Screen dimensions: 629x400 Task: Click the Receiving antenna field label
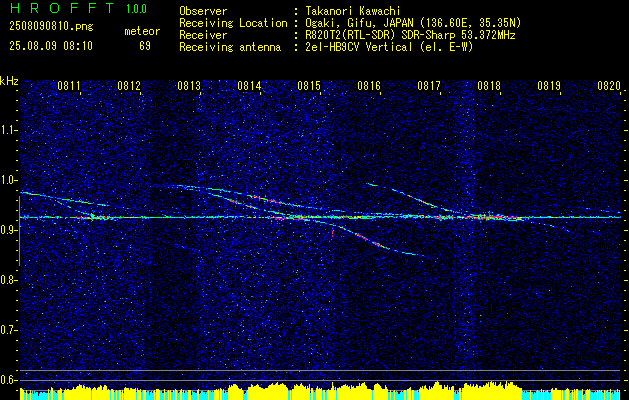click(230, 47)
